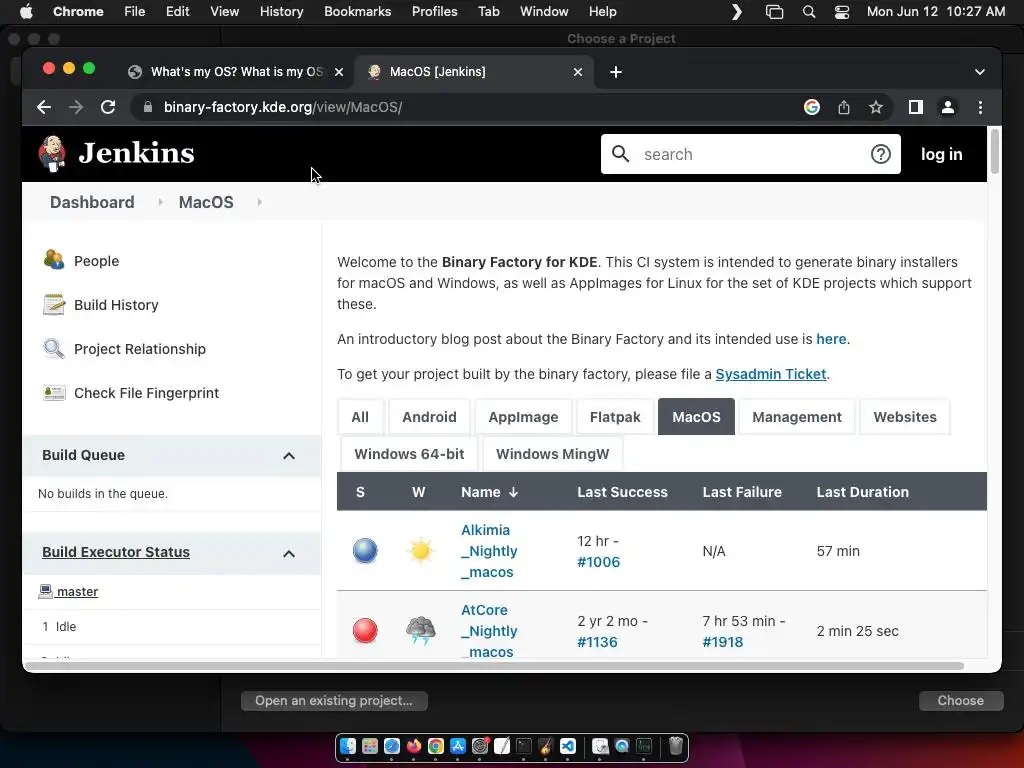Screen dimensions: 1024x768
Task: Open macOS Spotlight search icon
Action: pyautogui.click(x=808, y=12)
